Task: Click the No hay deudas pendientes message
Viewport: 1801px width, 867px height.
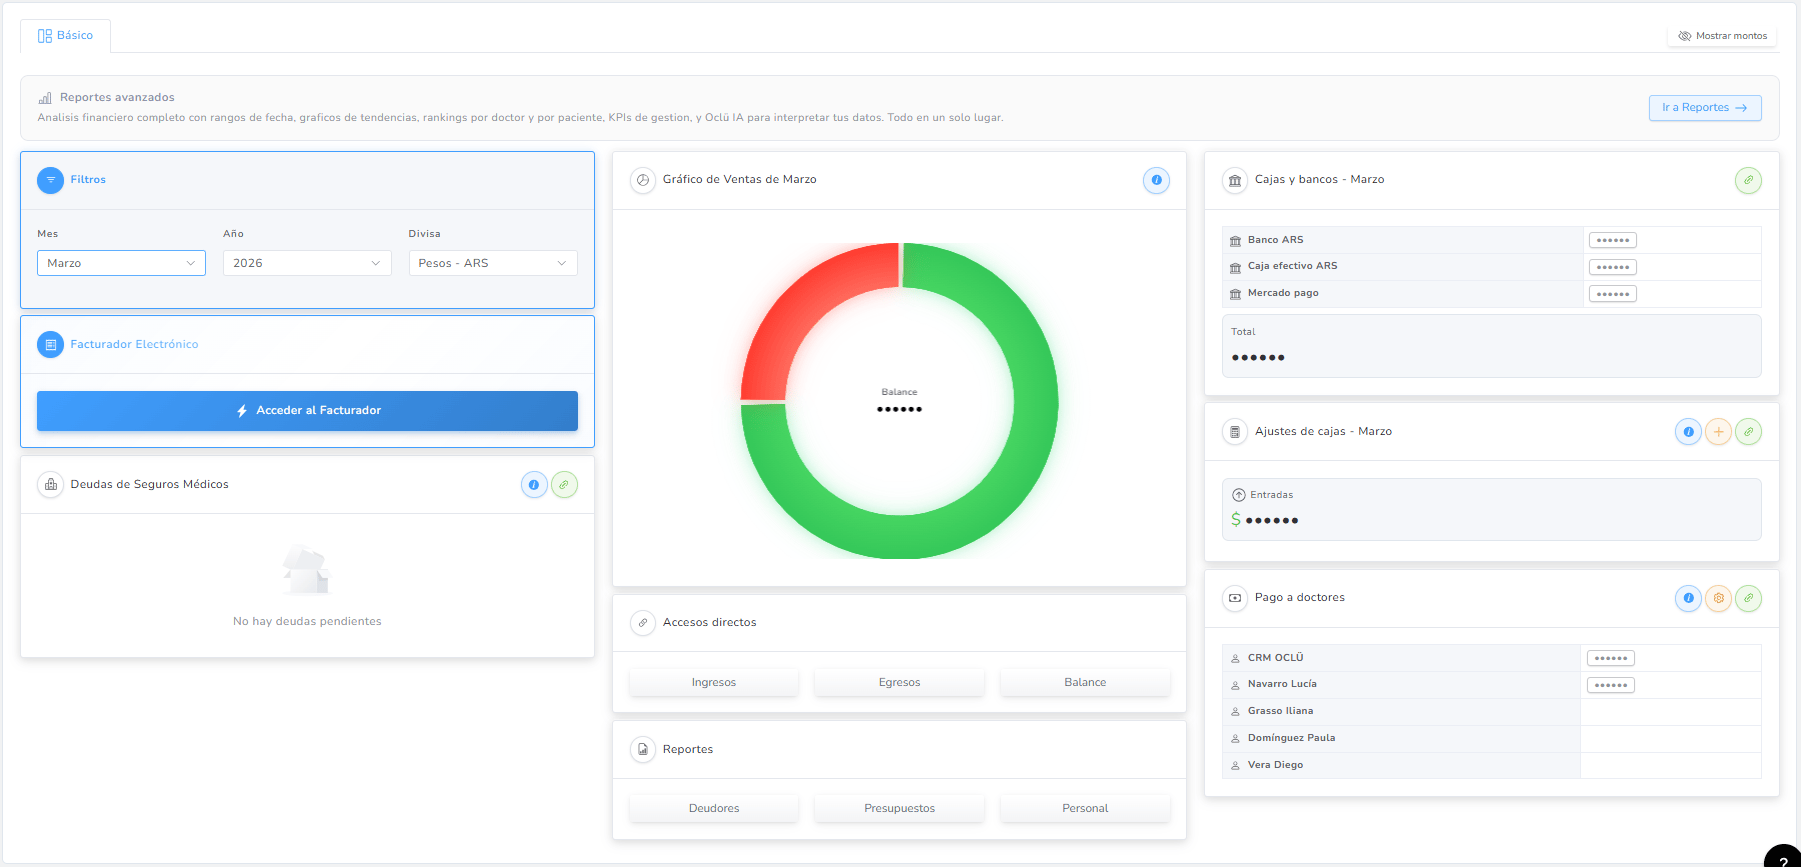Action: pyautogui.click(x=307, y=621)
